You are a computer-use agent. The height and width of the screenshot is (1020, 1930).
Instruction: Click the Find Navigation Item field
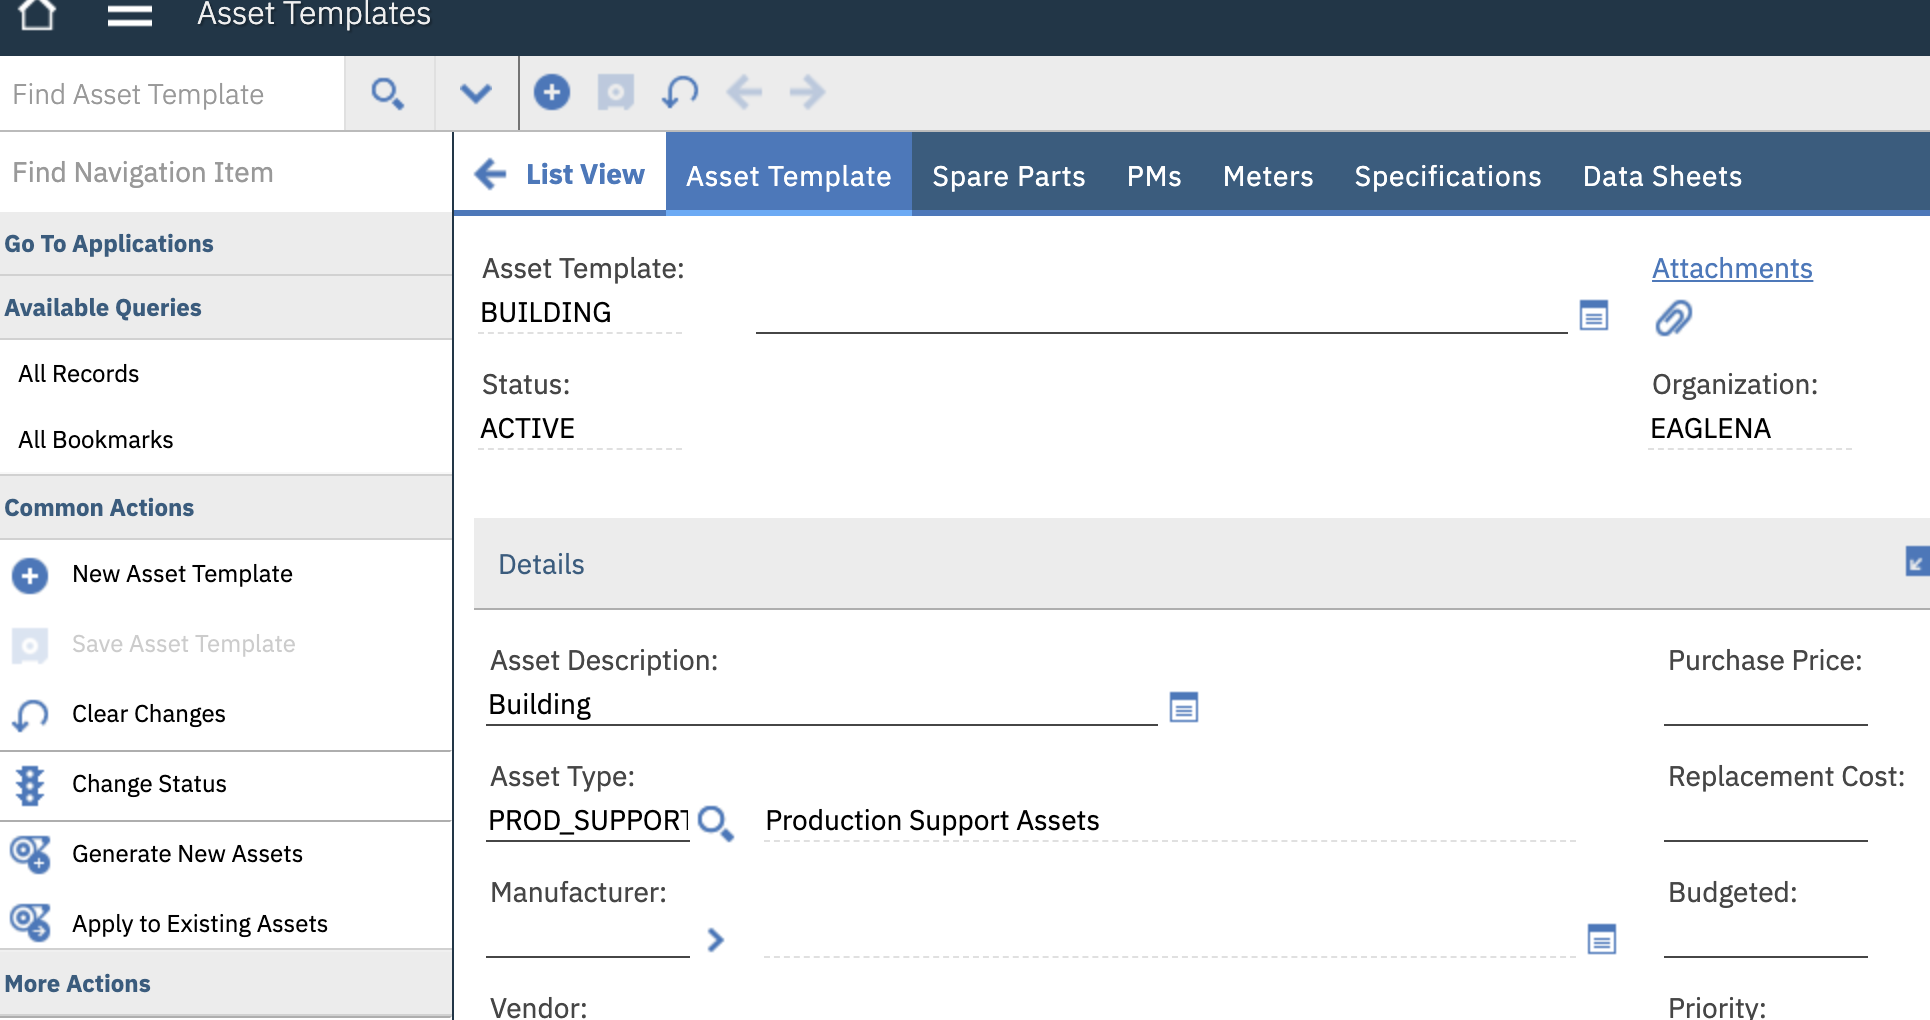pyautogui.click(x=226, y=172)
